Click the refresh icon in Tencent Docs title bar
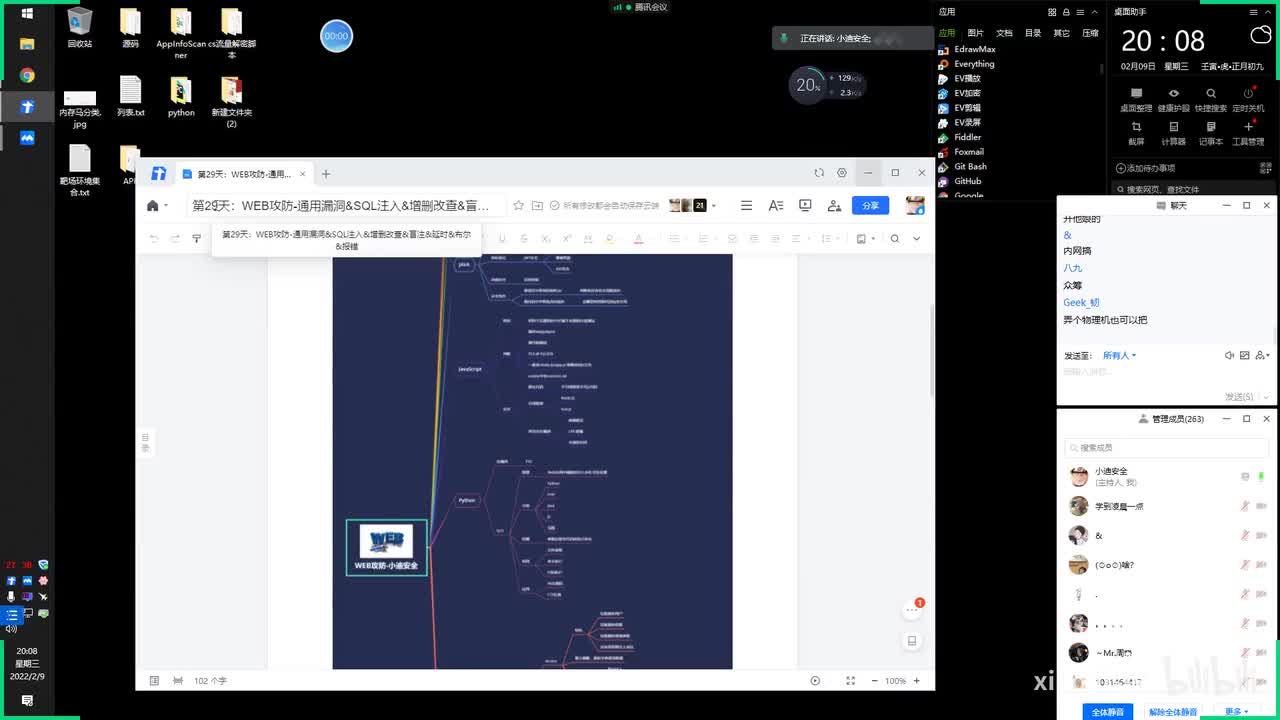The height and width of the screenshot is (720, 1280). (x=819, y=173)
